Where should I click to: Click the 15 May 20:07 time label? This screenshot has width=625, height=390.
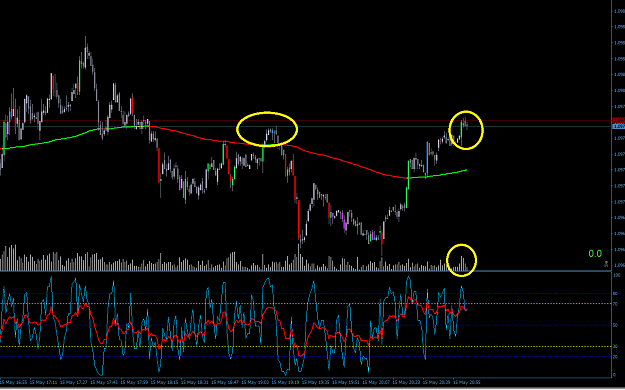coord(376,382)
